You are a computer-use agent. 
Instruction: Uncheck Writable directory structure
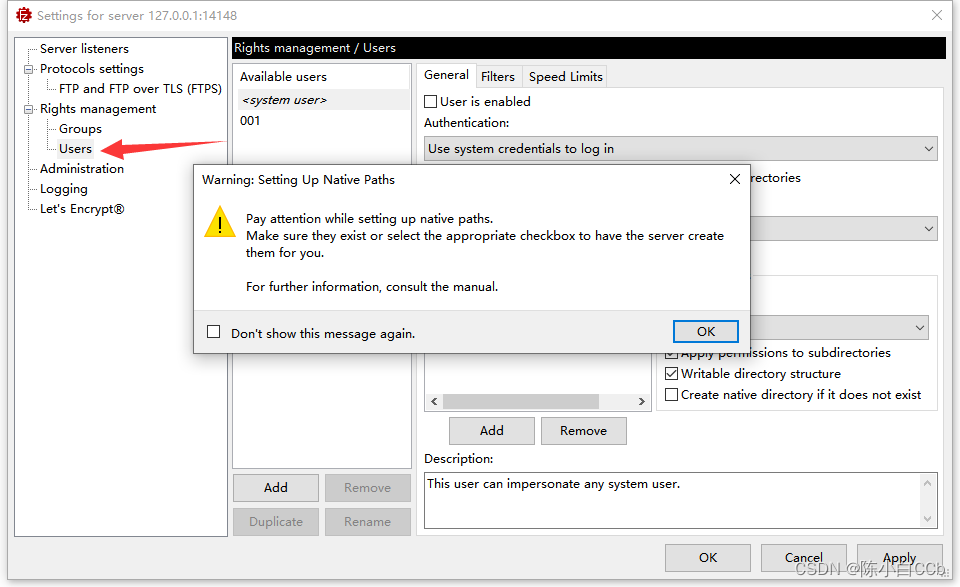point(672,373)
